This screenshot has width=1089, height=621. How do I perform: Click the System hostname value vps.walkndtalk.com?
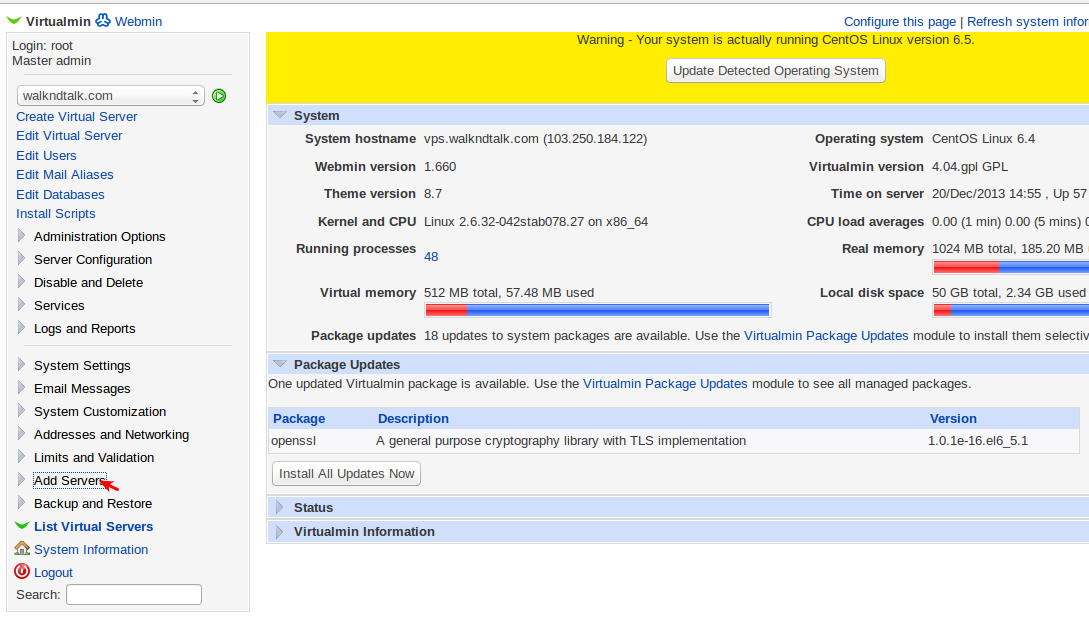[x=535, y=138]
